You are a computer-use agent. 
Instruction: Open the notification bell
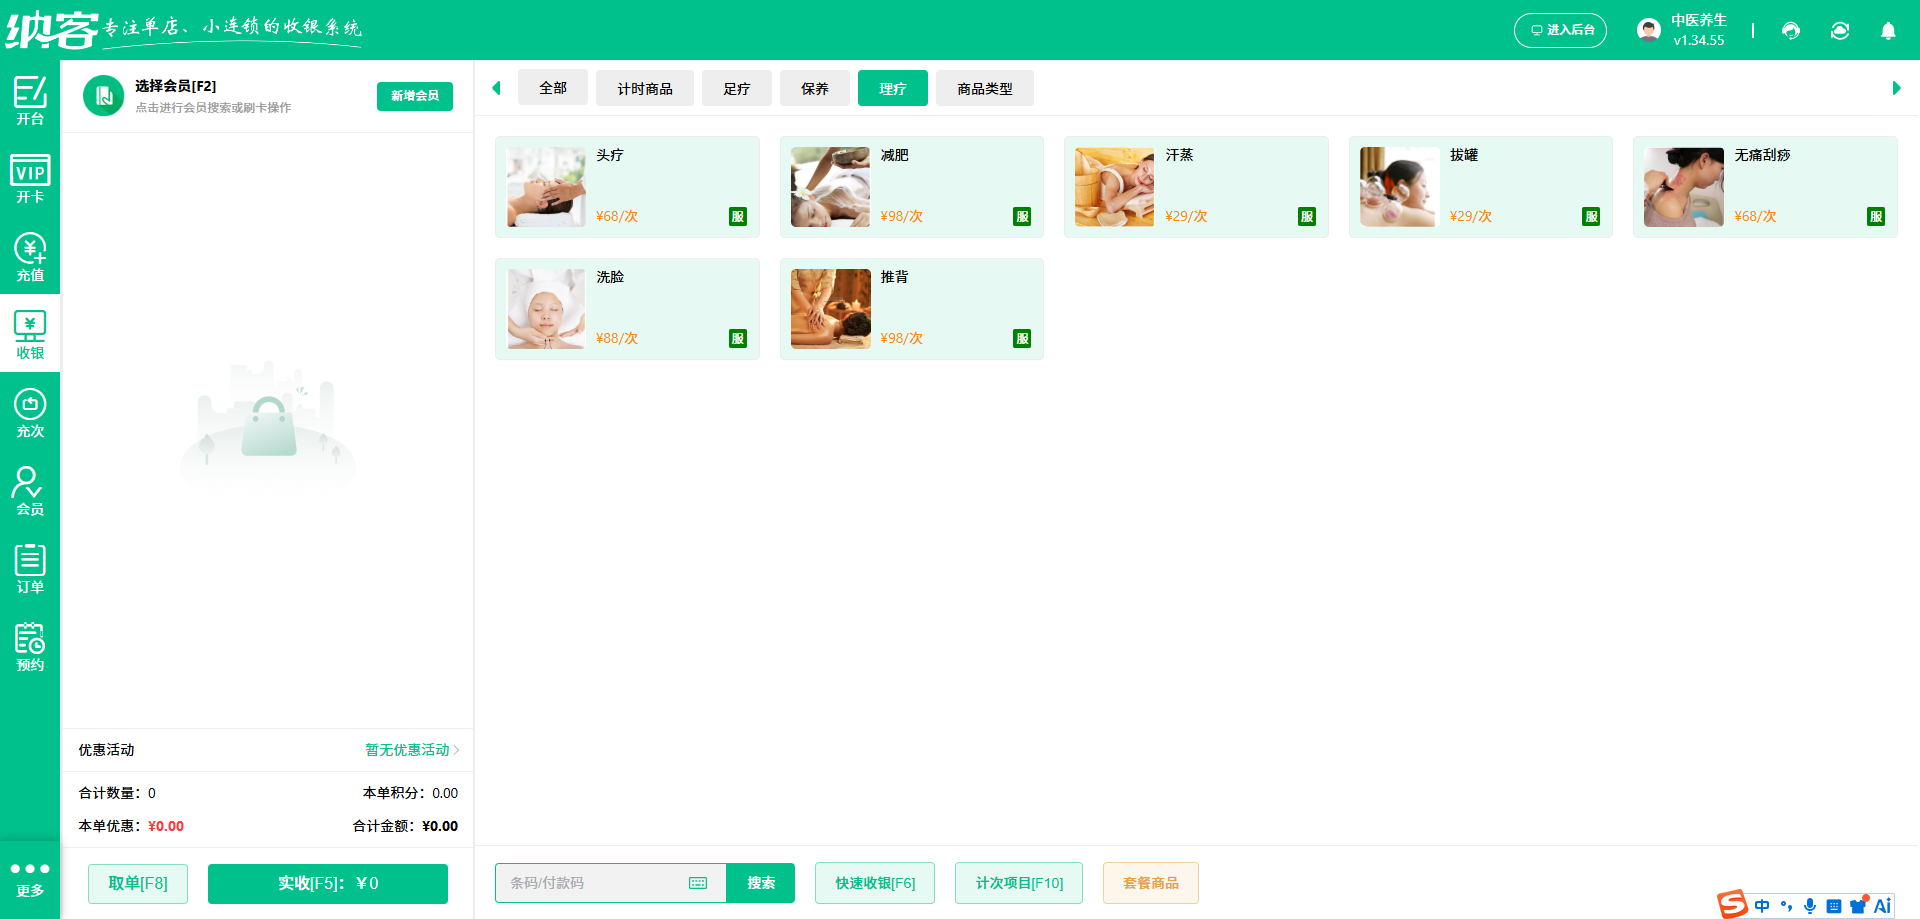pyautogui.click(x=1888, y=31)
